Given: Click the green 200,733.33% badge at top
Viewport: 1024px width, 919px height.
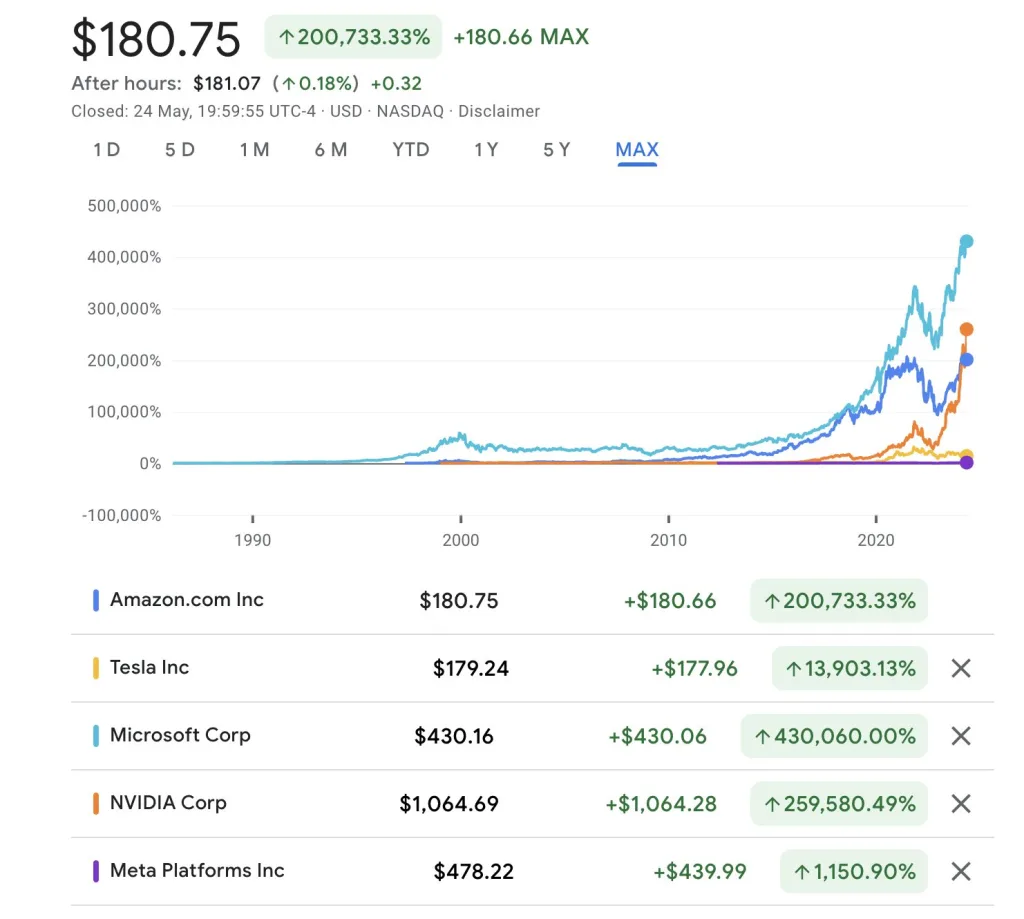Looking at the screenshot, I should point(353,38).
